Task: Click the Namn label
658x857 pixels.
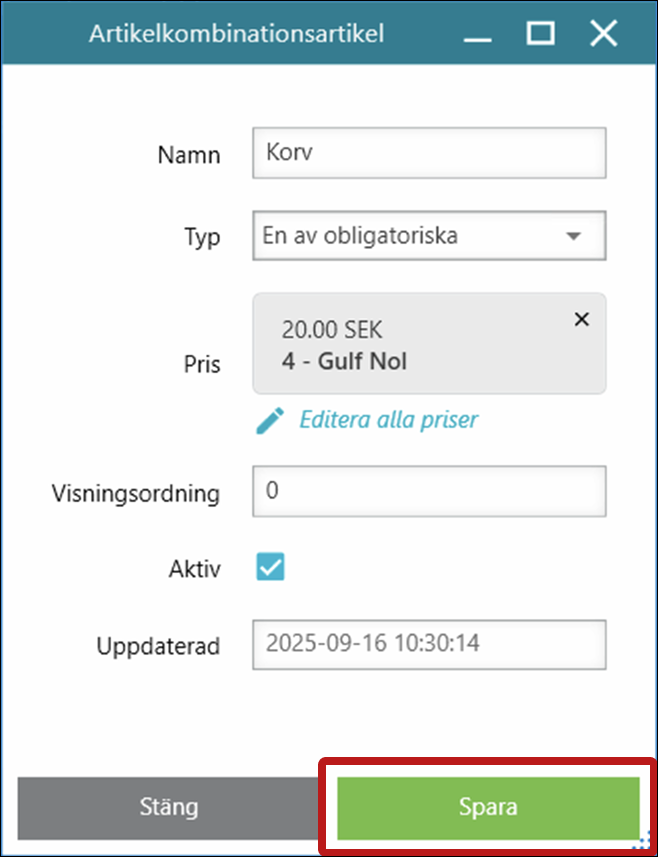Action: tap(189, 155)
